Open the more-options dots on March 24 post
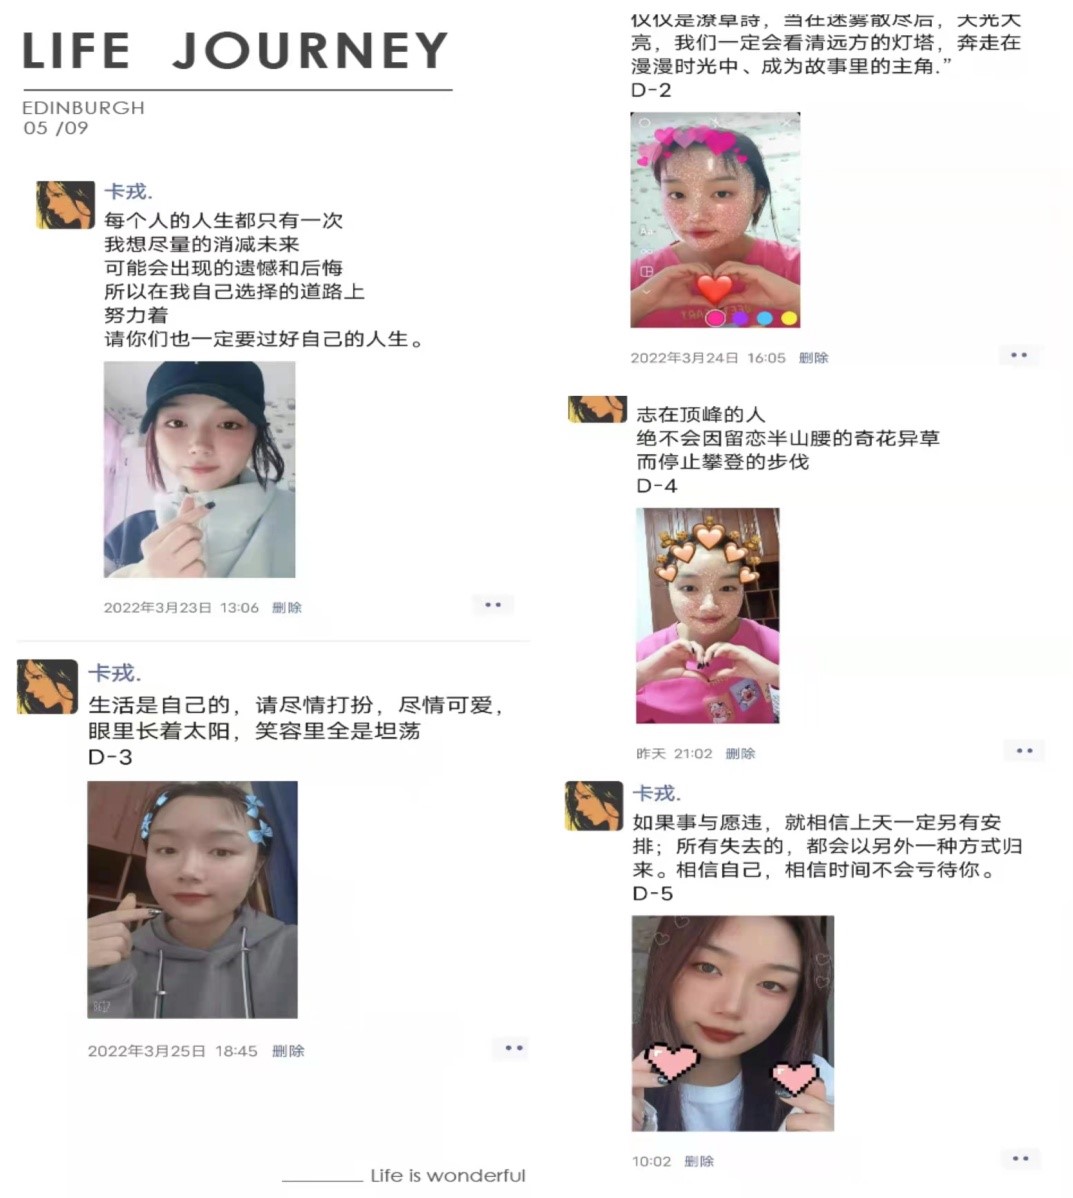This screenshot has height=1198, width=1073. (x=1019, y=355)
